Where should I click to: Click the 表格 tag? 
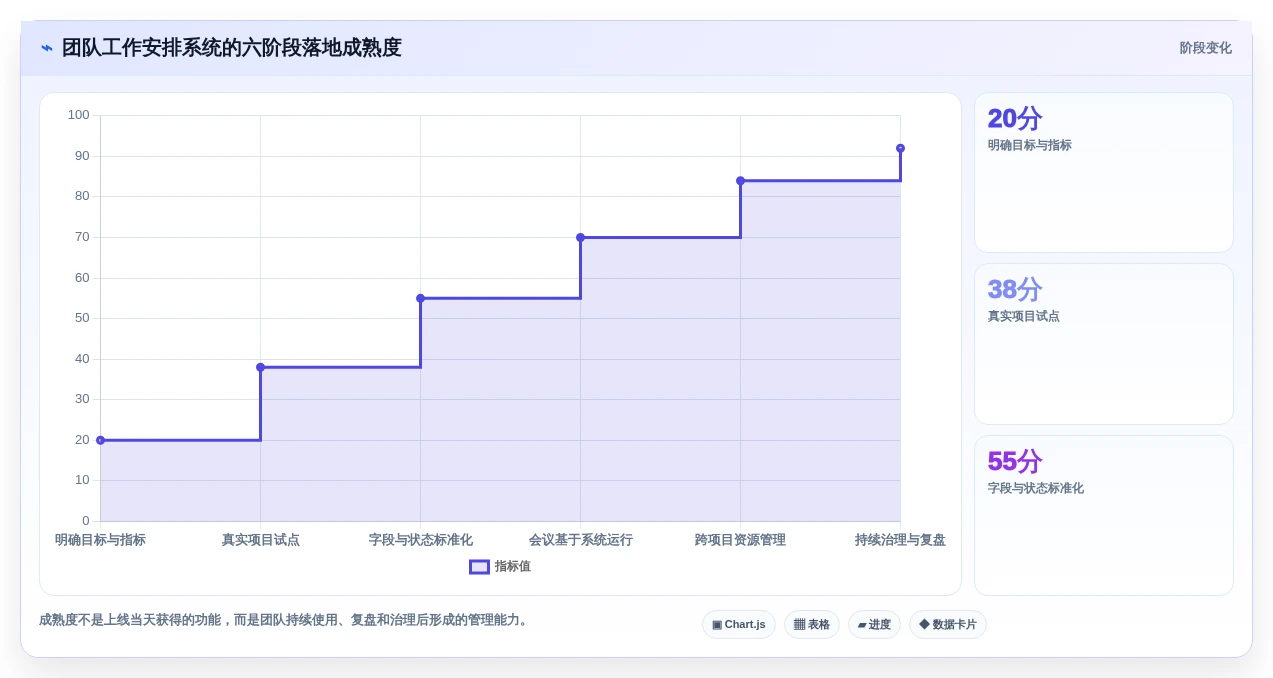pyautogui.click(x=811, y=624)
